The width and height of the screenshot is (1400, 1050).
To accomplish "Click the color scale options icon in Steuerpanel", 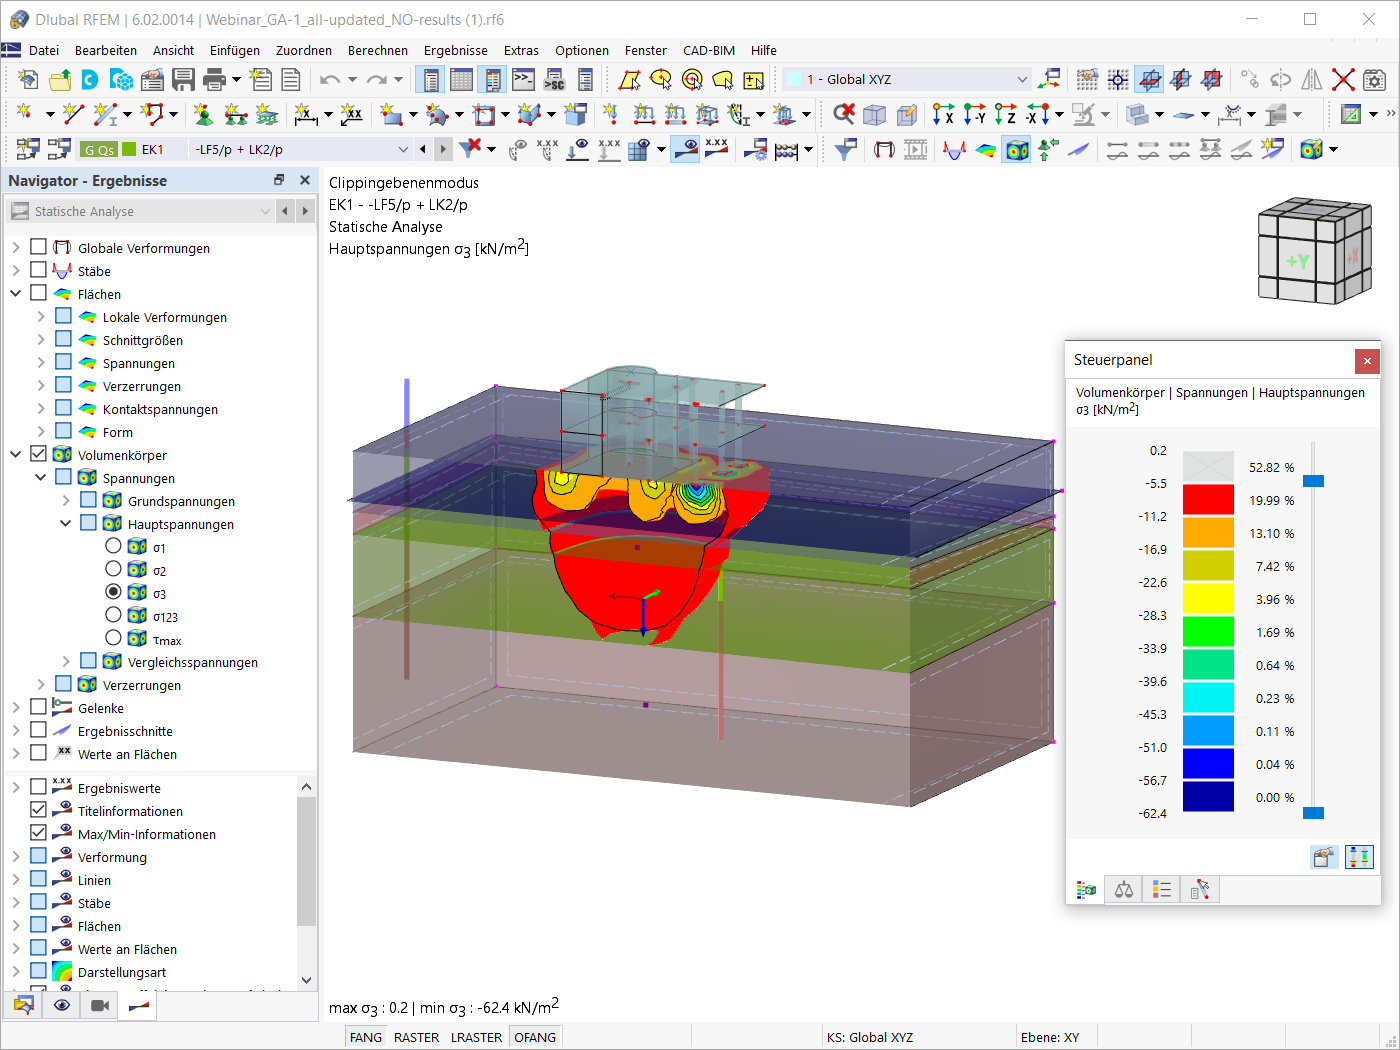I will click(1359, 857).
